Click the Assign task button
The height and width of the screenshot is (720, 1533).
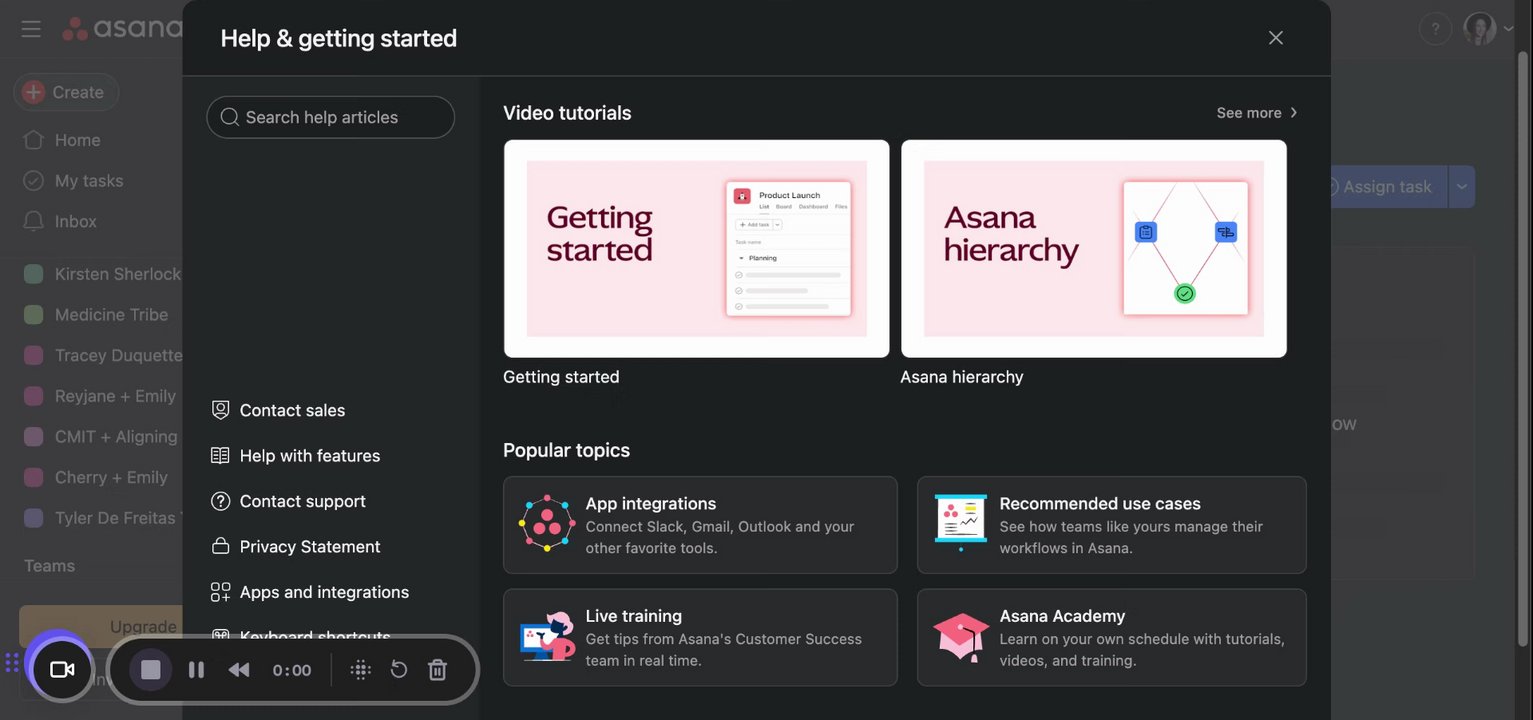1387,187
